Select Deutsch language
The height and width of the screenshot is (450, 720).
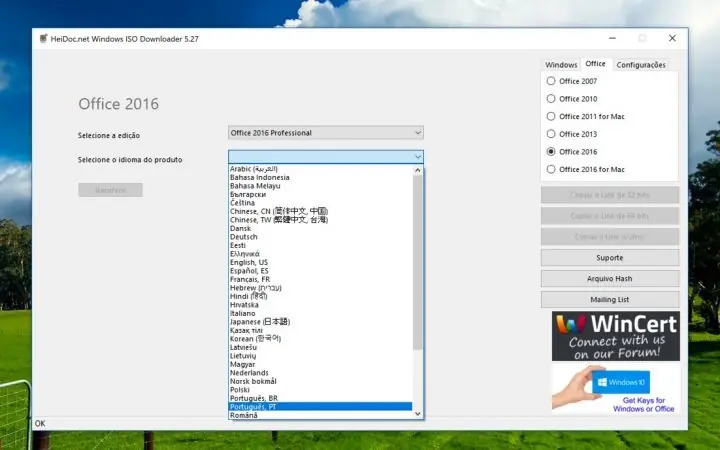pyautogui.click(x=321, y=237)
